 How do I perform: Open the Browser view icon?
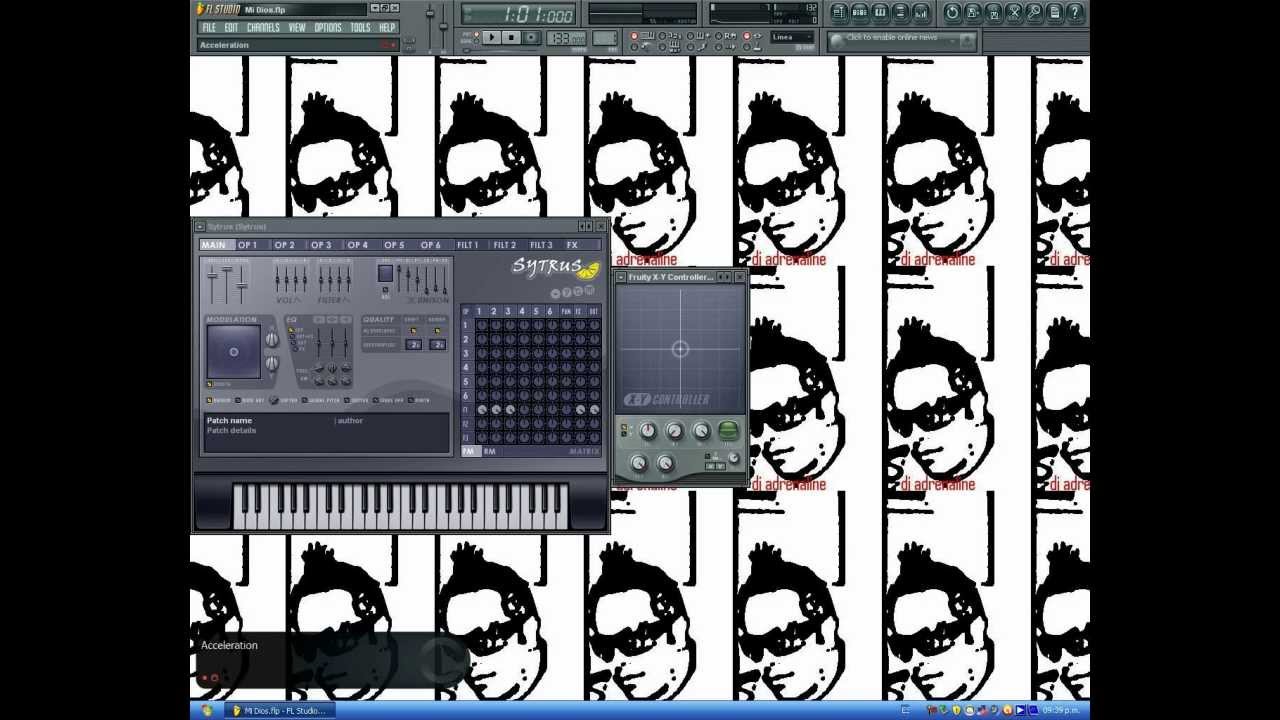[900, 13]
